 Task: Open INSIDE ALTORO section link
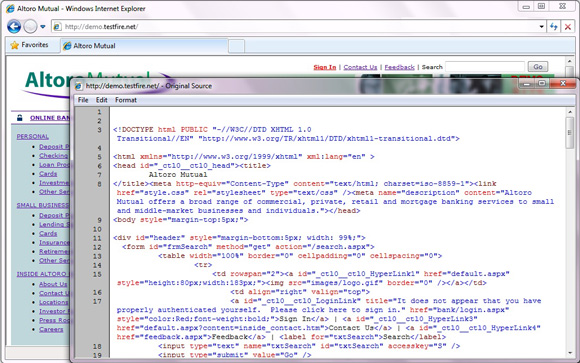[43, 274]
